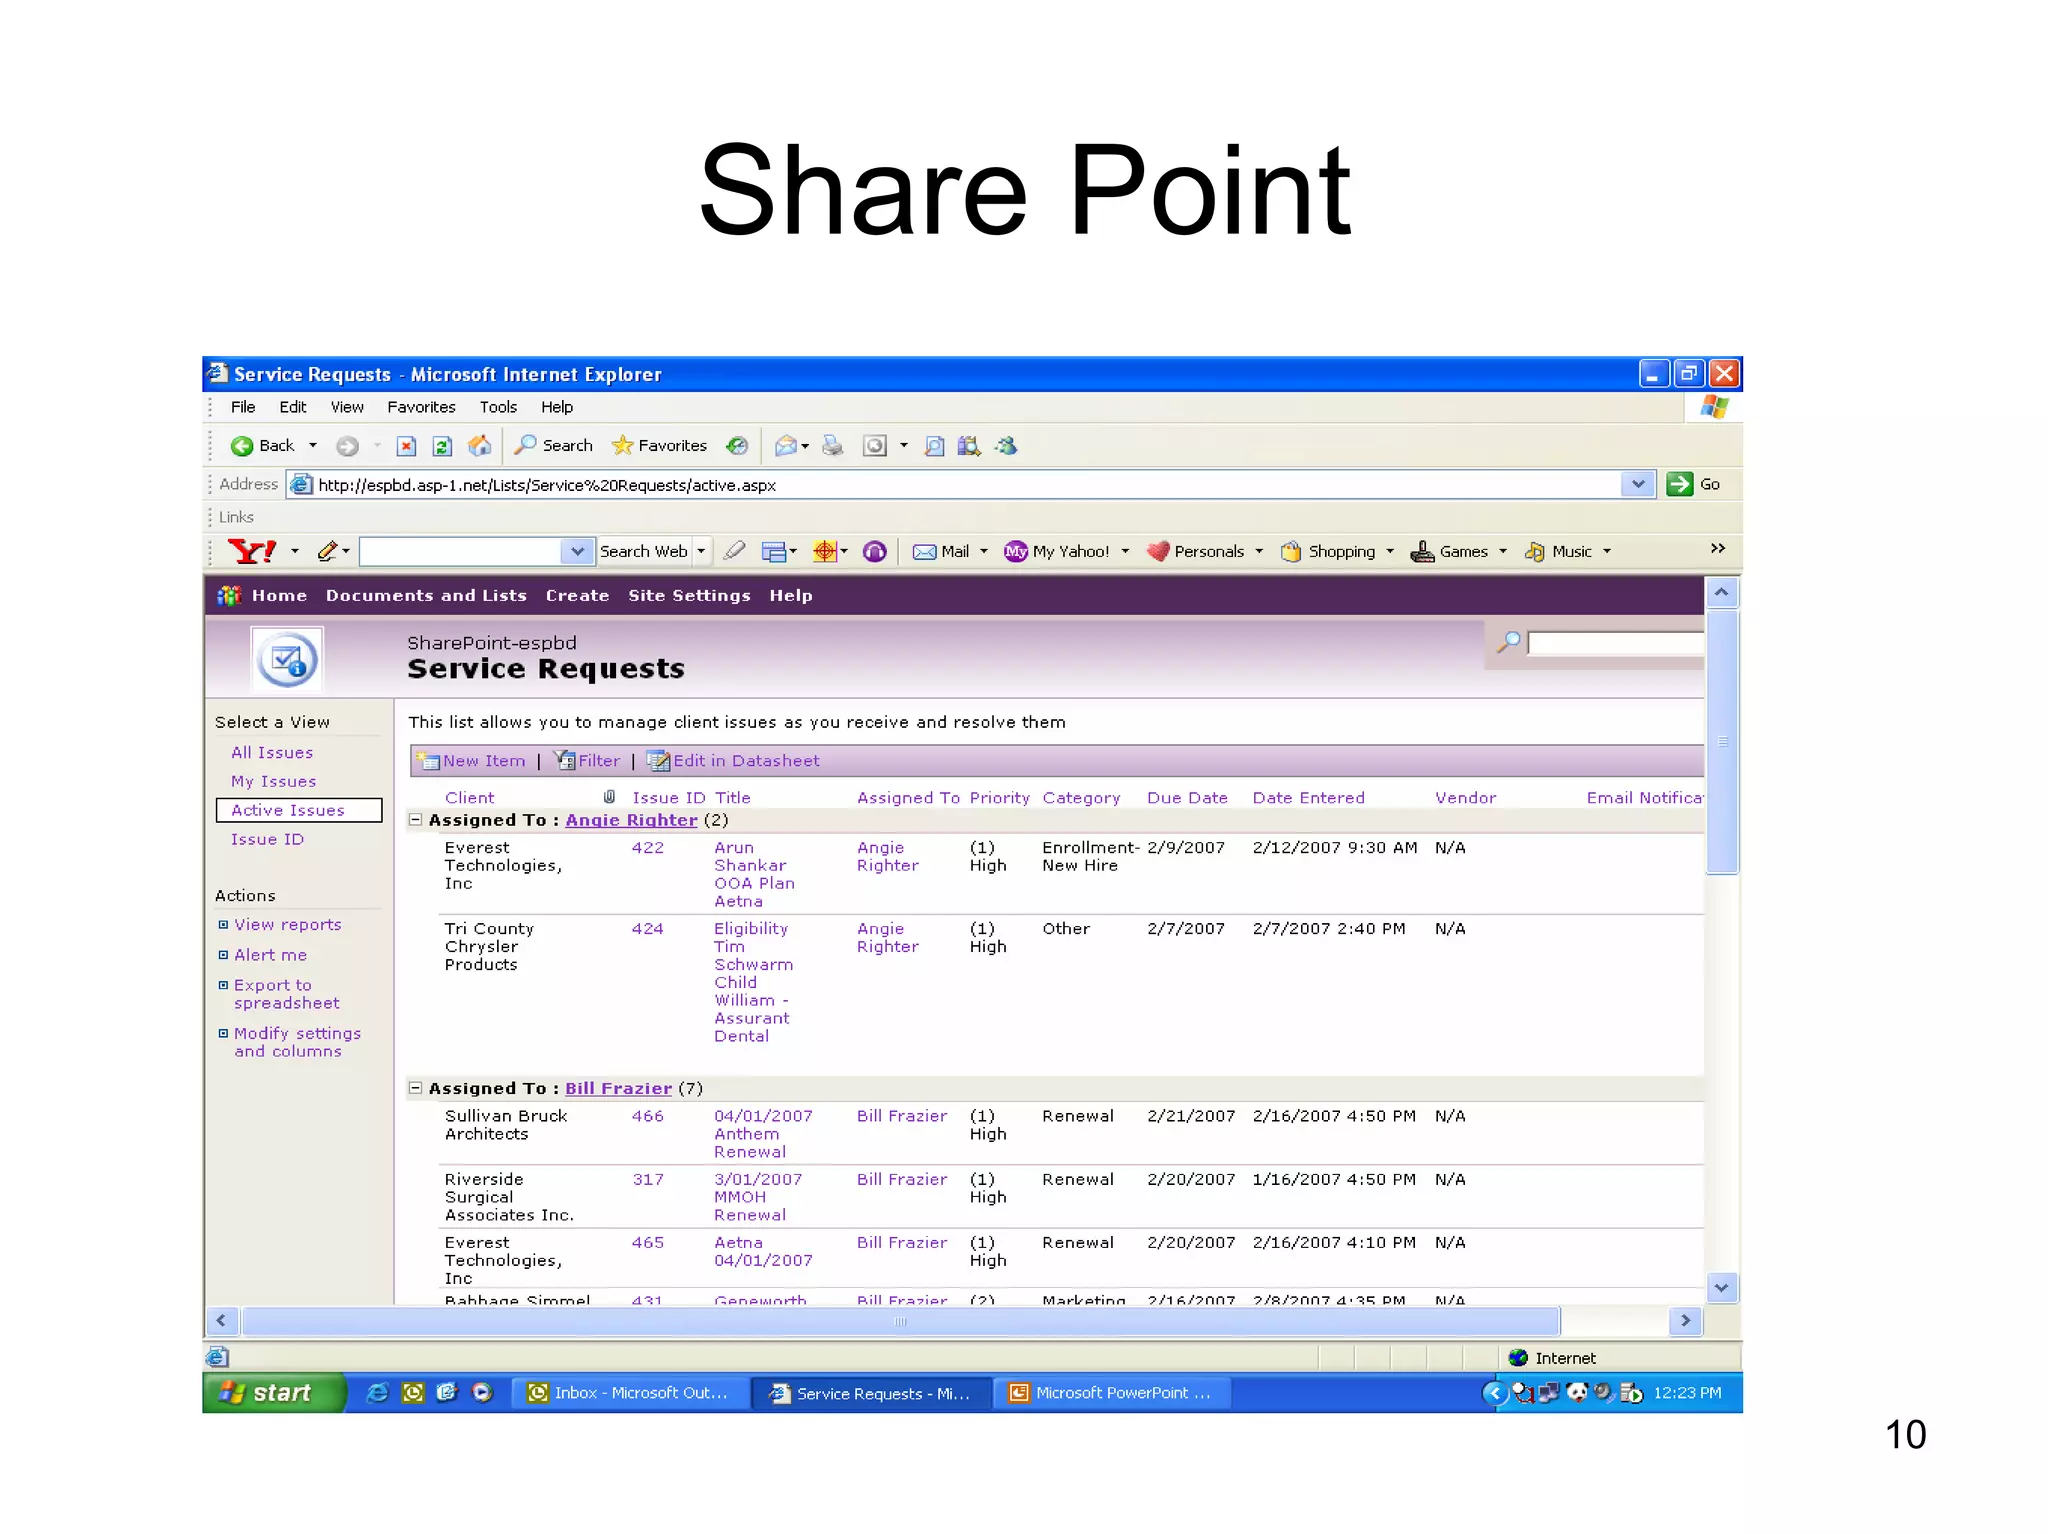
Task: Click the Refresh page icon
Action: click(x=442, y=446)
